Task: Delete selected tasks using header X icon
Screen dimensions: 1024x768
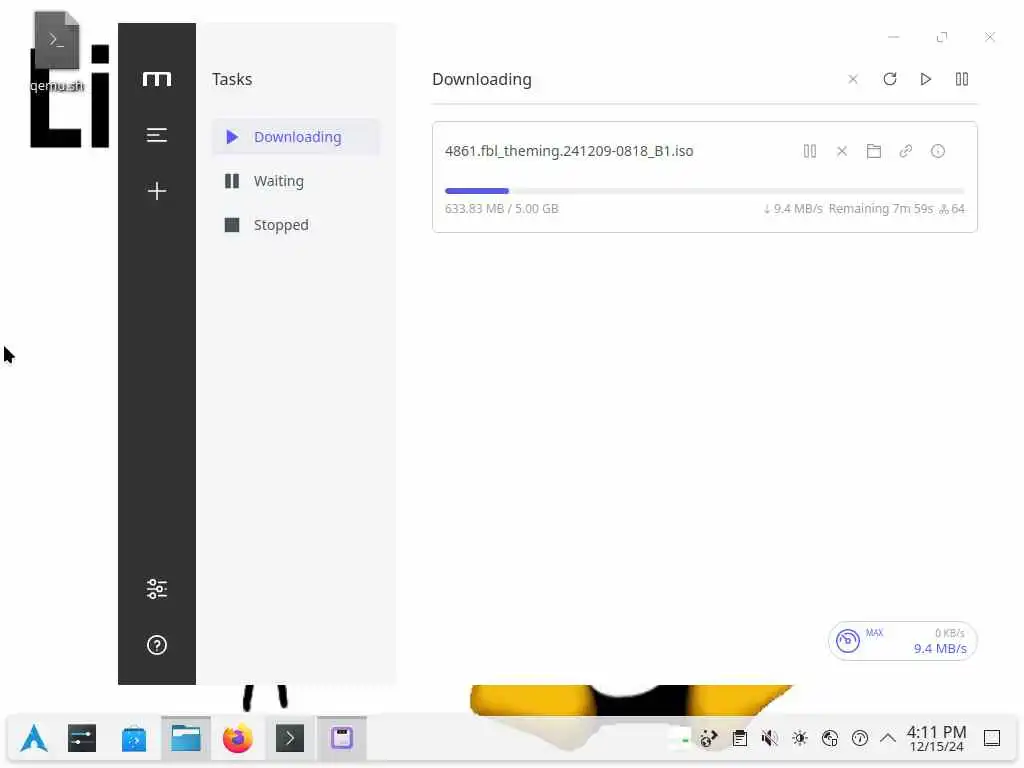Action: pyautogui.click(x=853, y=80)
